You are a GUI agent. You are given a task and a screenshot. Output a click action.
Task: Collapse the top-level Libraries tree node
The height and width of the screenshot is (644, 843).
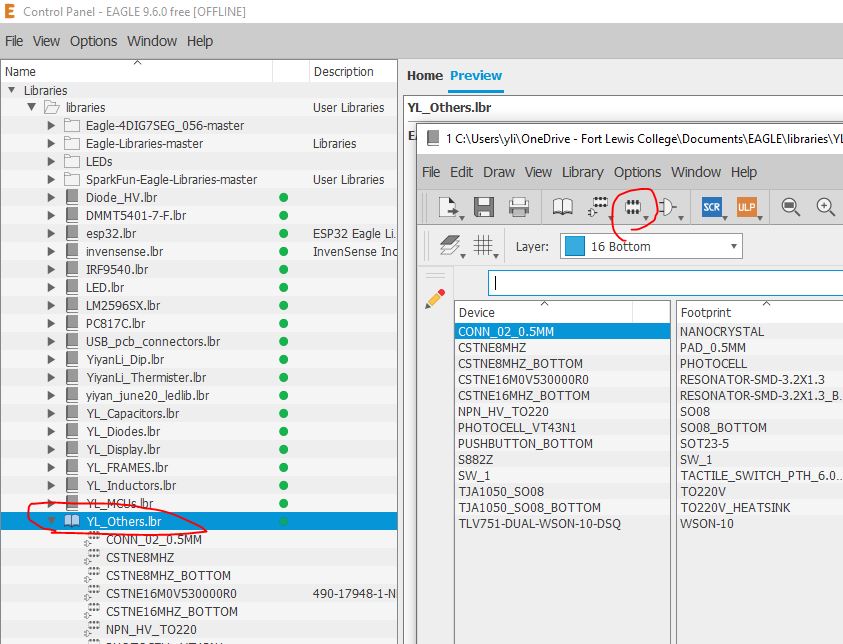pos(11,90)
